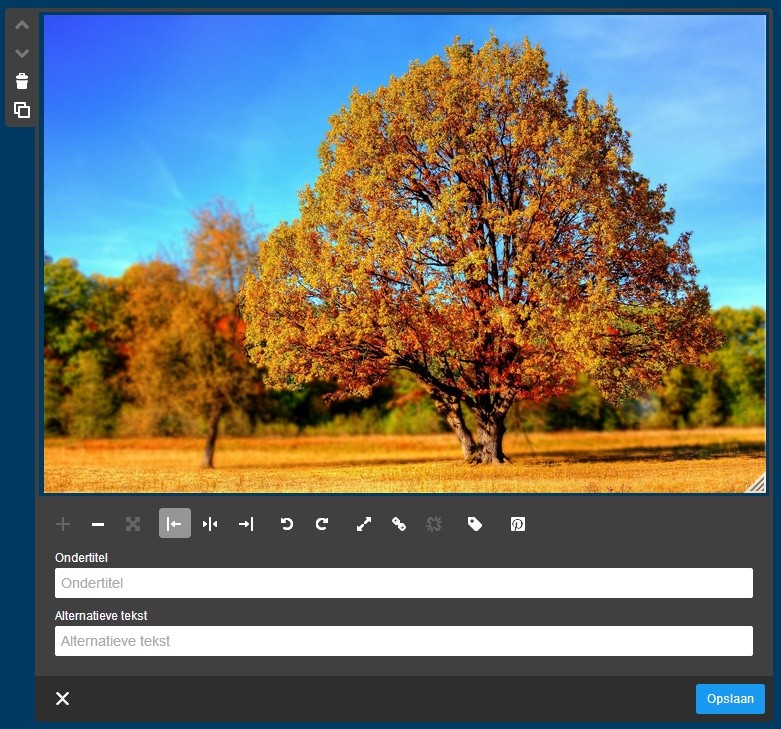Shrink image with minus icon

tap(98, 524)
